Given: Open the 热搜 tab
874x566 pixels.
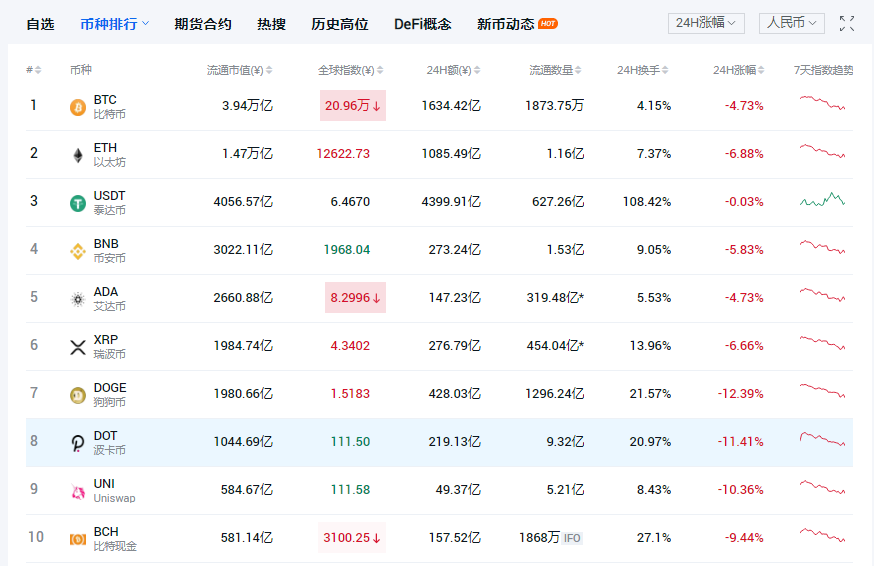Looking at the screenshot, I should (x=271, y=24).
